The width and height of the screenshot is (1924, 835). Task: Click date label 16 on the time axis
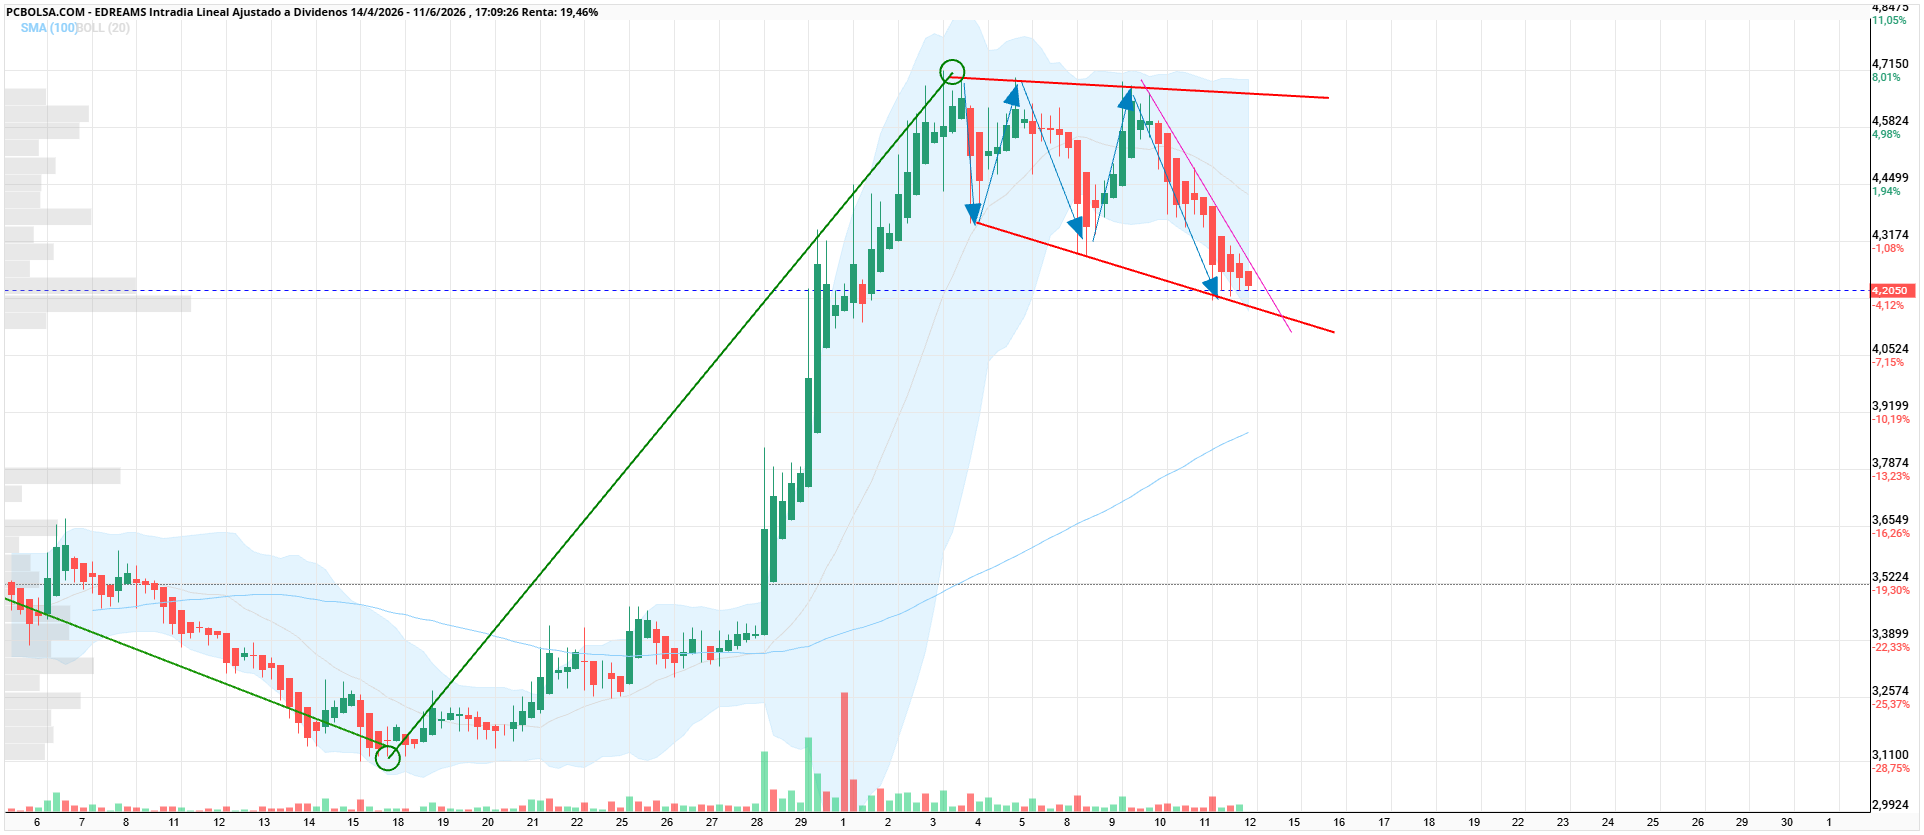click(1339, 823)
